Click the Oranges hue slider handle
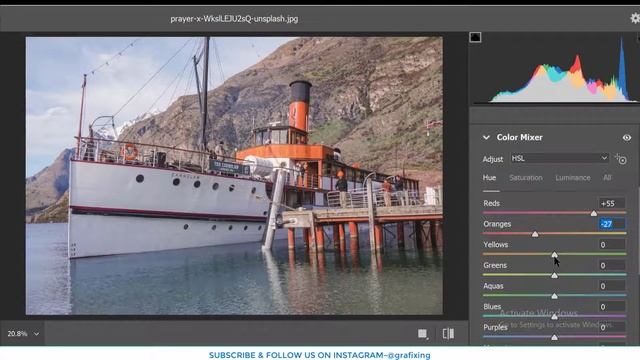640x360 pixels. point(535,234)
